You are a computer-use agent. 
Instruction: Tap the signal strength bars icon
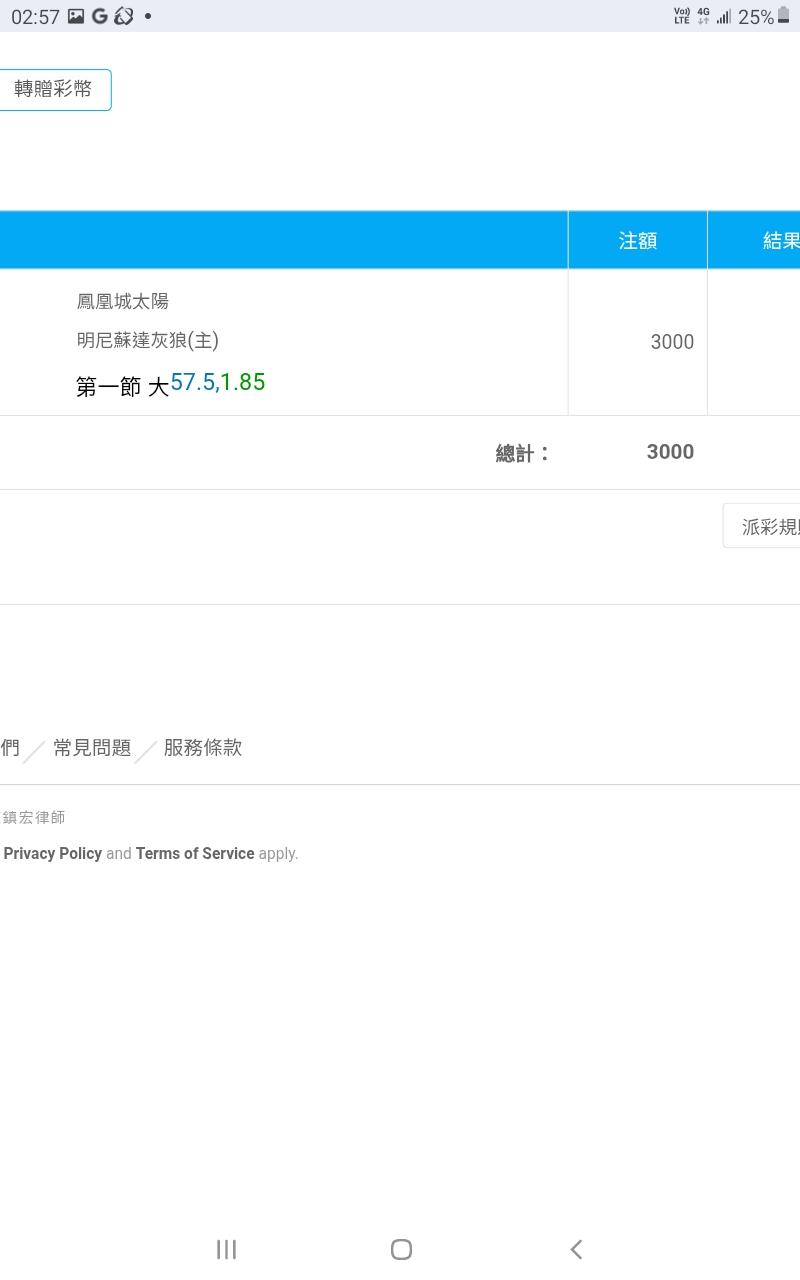pos(724,17)
